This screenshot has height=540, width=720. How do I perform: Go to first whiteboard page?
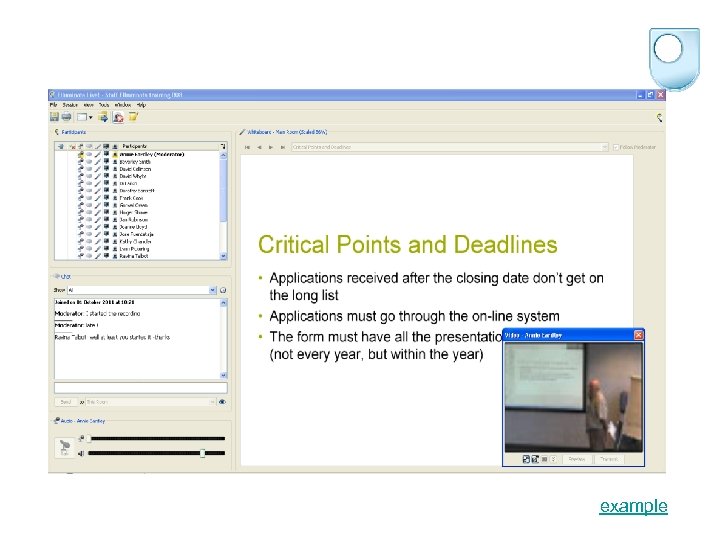coord(248,147)
